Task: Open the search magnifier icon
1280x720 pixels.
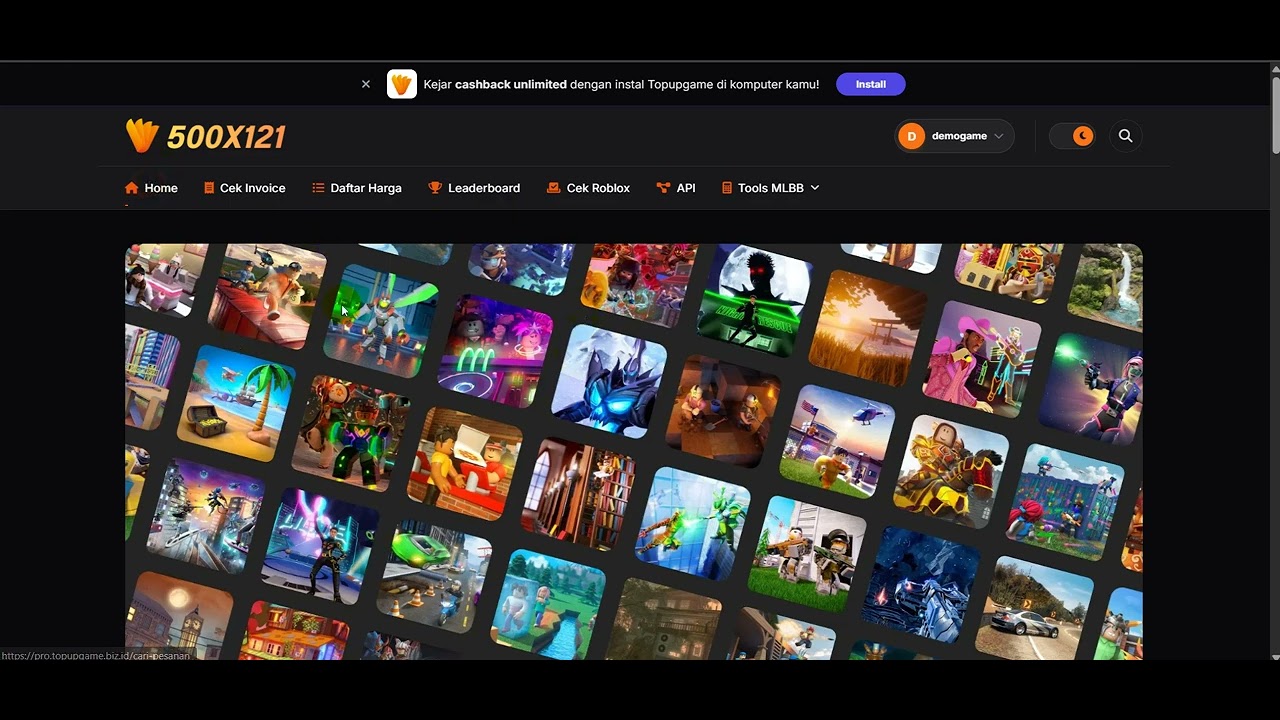Action: pyautogui.click(x=1126, y=136)
